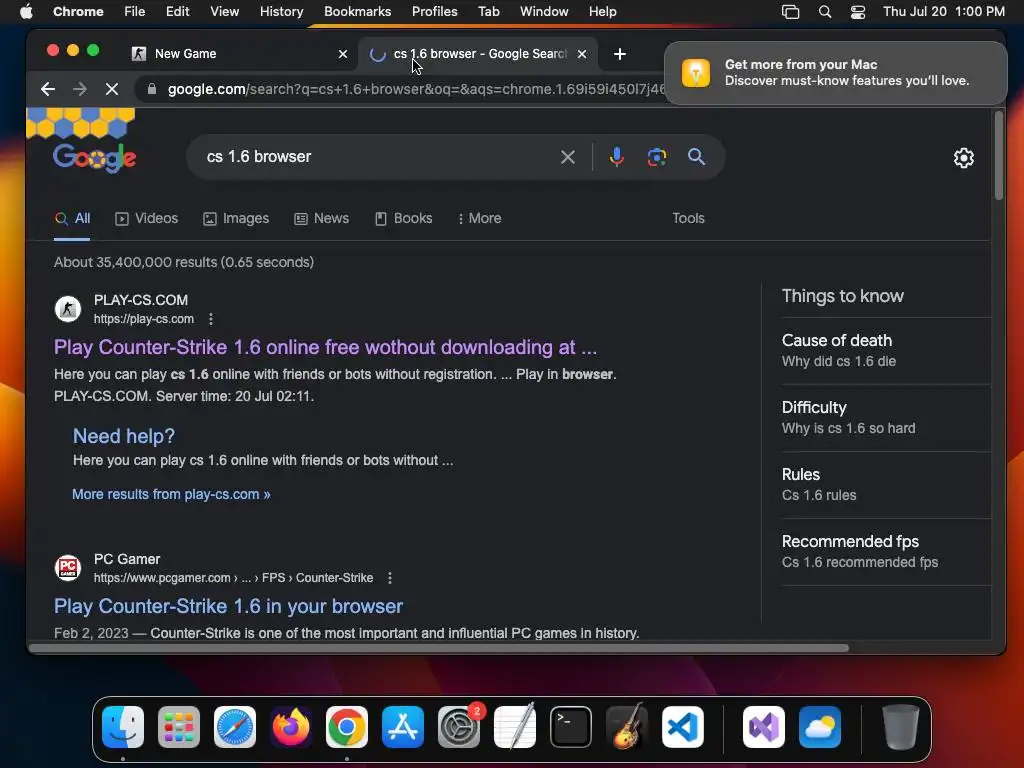Viewport: 1024px width, 768px height.
Task: Click More results from play-cs.com
Action: (171, 494)
